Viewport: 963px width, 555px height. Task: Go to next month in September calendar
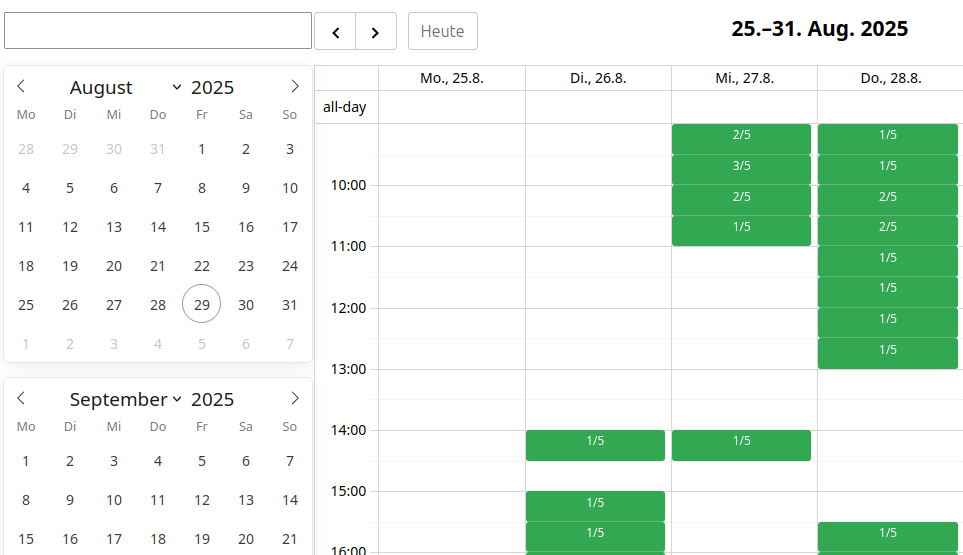pyautogui.click(x=294, y=399)
